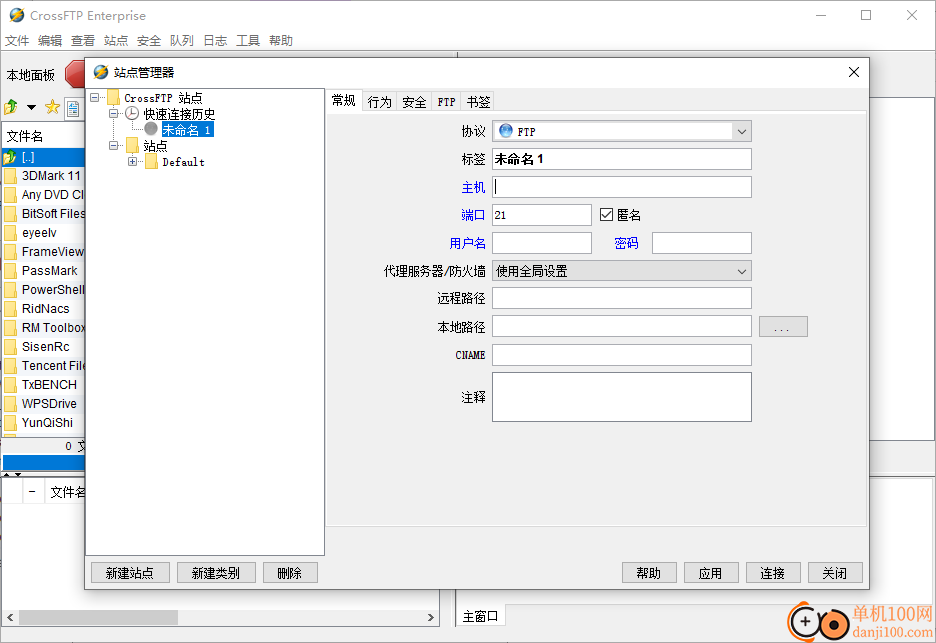The width and height of the screenshot is (936, 643).
Task: Click the 关闭 button
Action: click(835, 573)
